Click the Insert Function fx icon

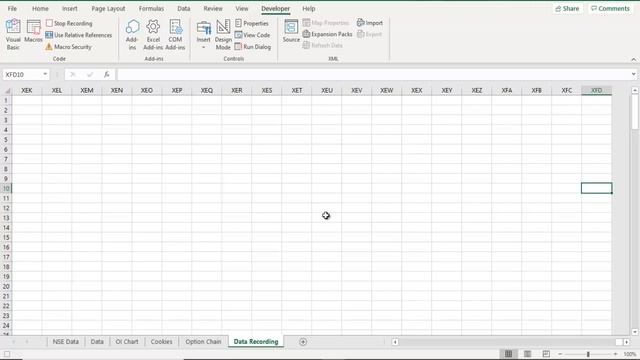[106, 74]
